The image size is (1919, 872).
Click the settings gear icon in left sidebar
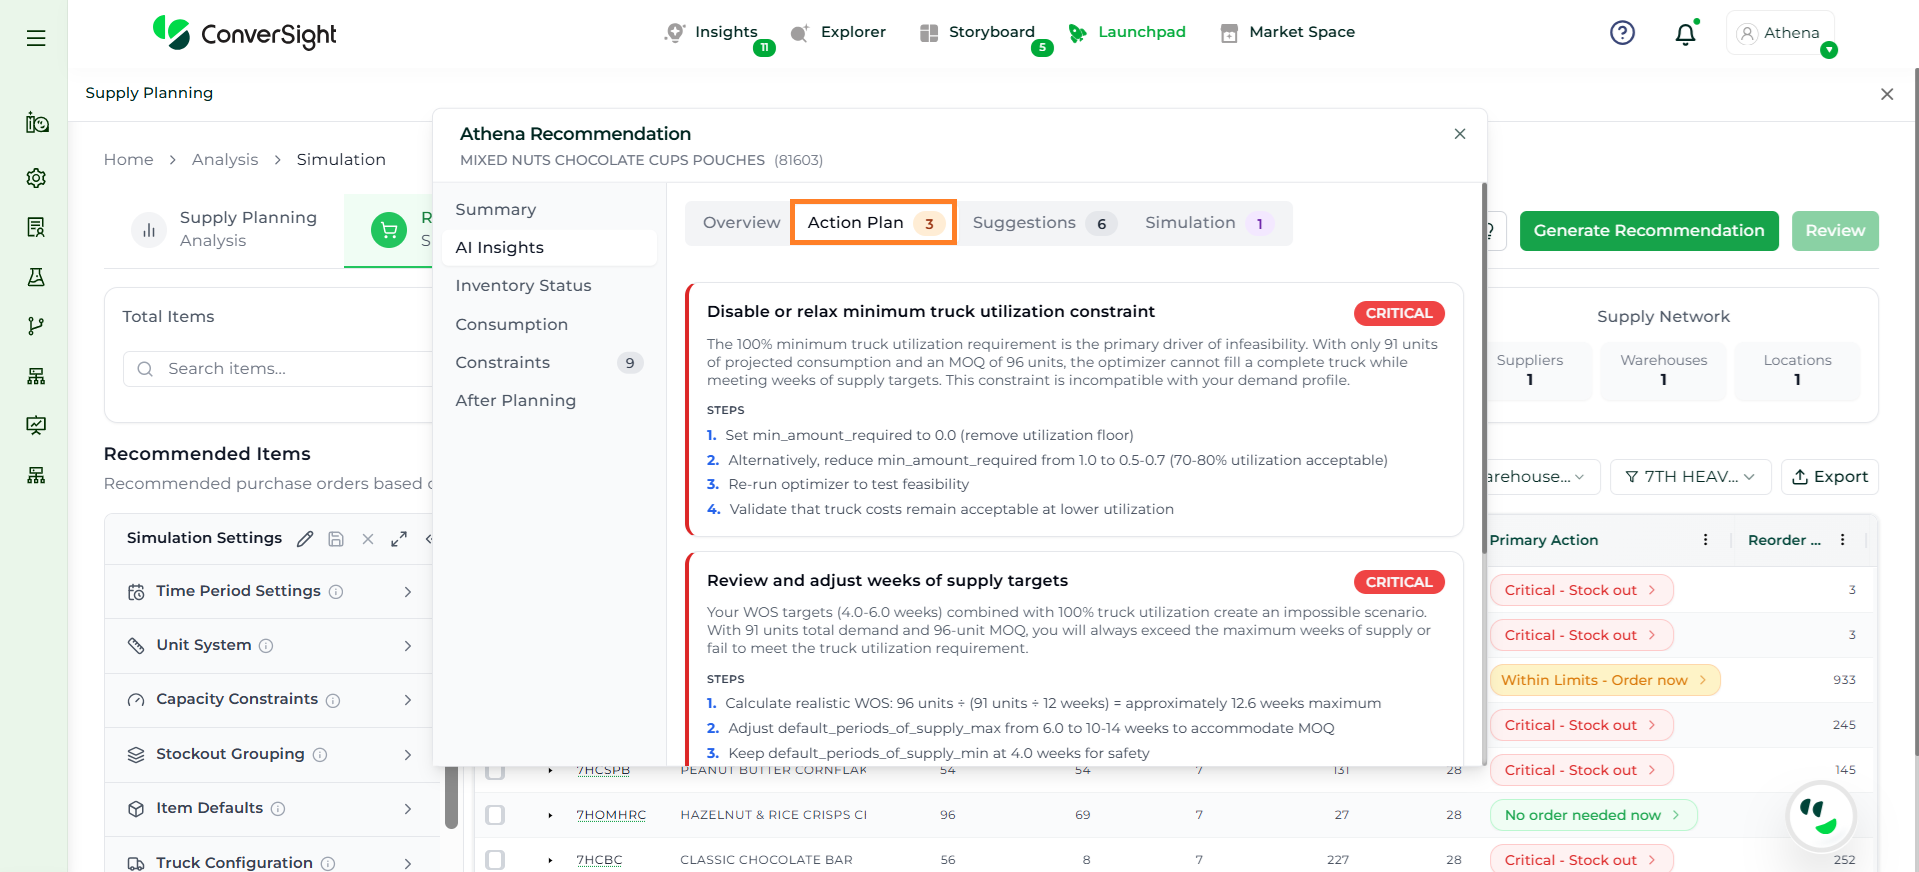(36, 178)
